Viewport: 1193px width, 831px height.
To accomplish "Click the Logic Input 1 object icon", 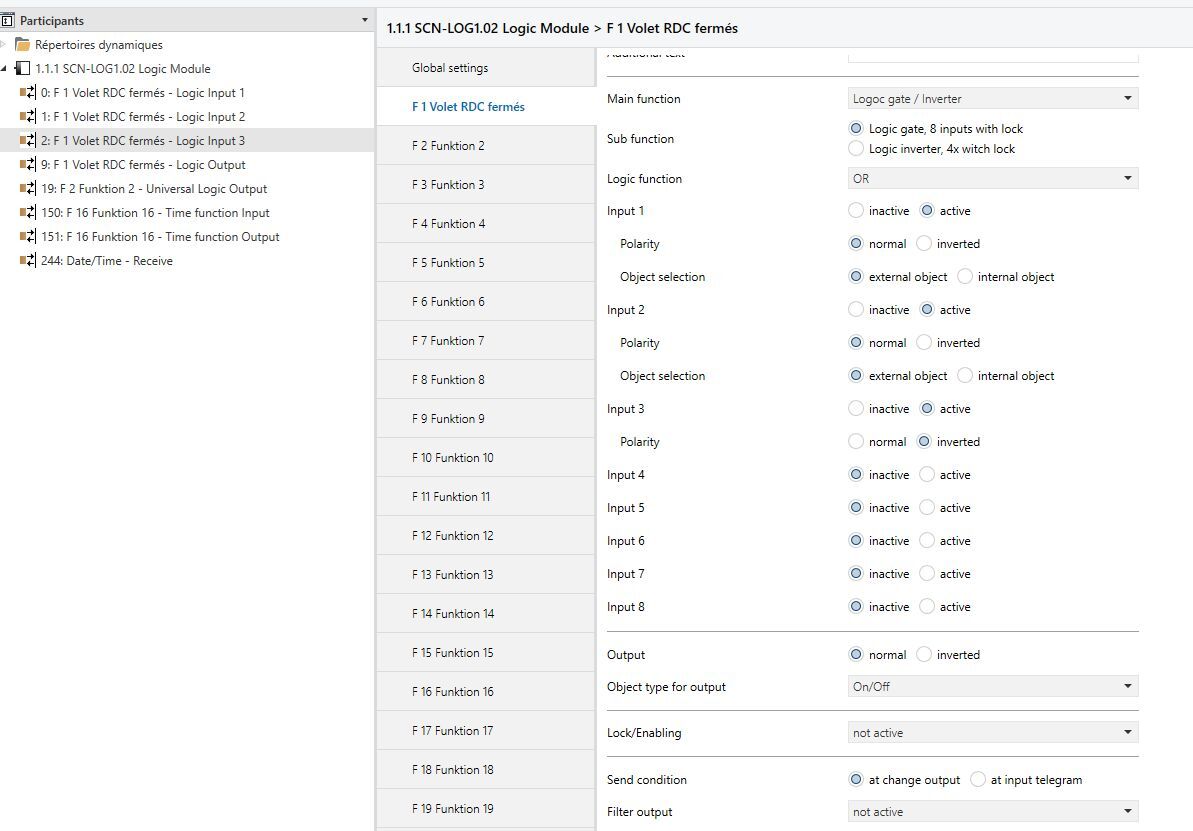I will [28, 93].
